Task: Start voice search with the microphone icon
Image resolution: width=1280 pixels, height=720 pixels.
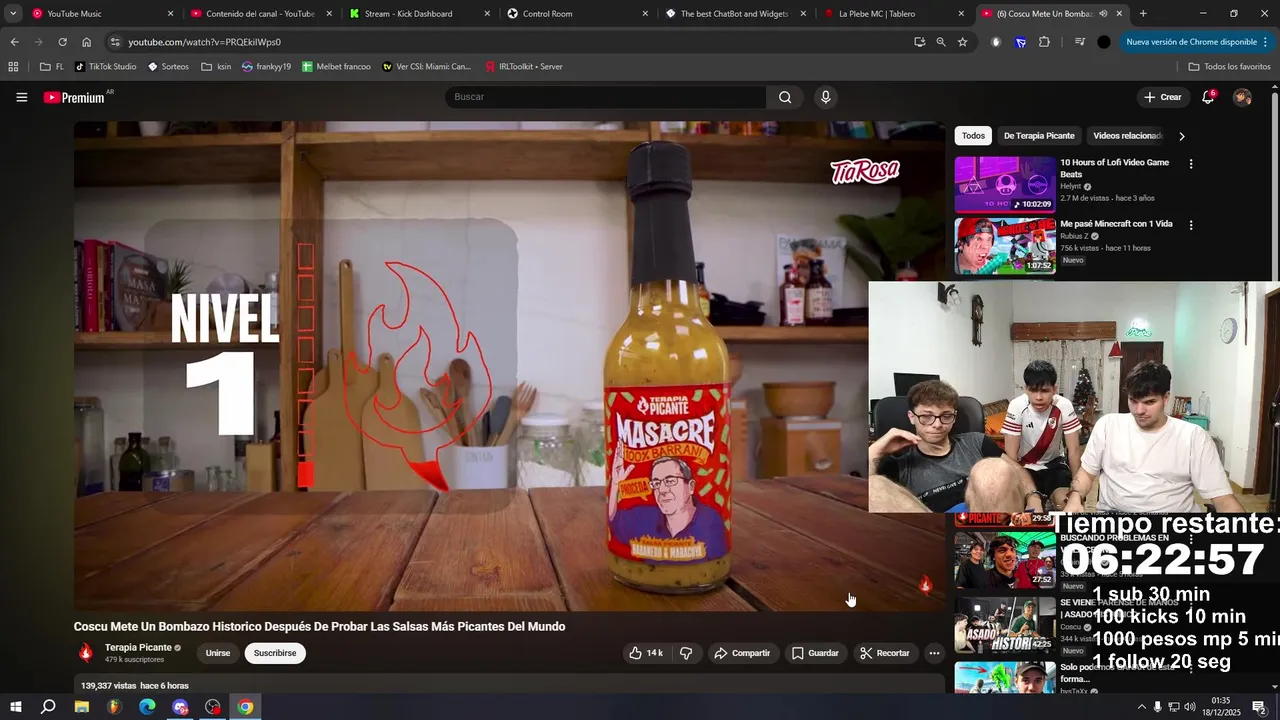Action: click(x=825, y=97)
